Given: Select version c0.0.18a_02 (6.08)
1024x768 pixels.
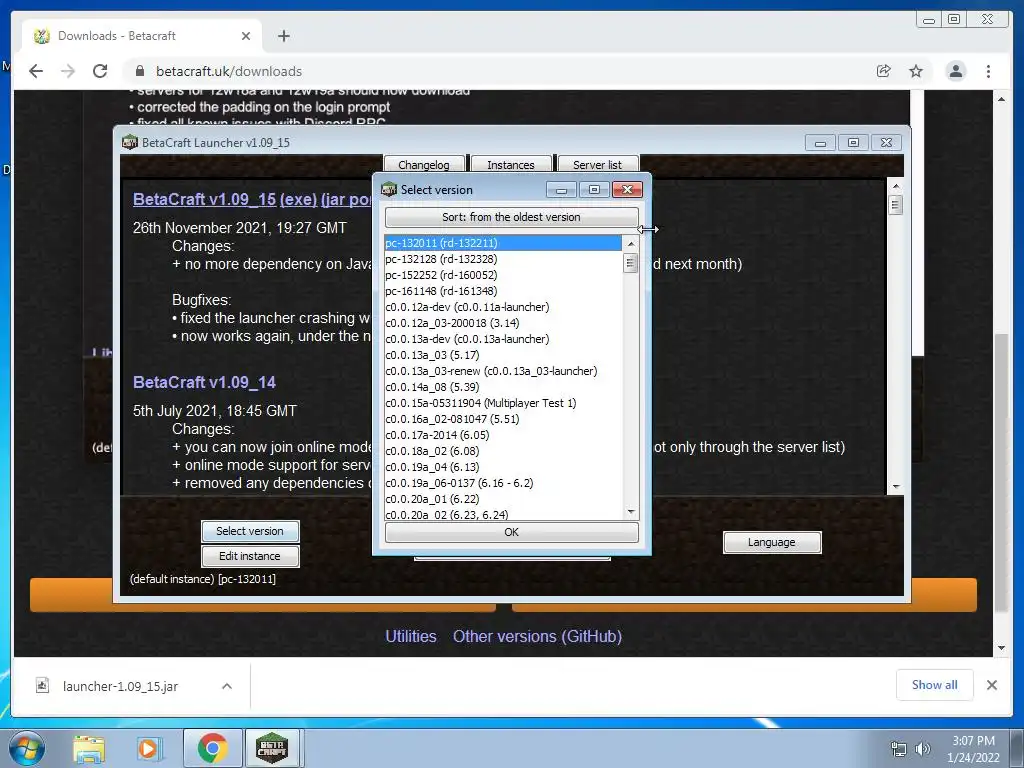Looking at the screenshot, I should click(x=503, y=451).
